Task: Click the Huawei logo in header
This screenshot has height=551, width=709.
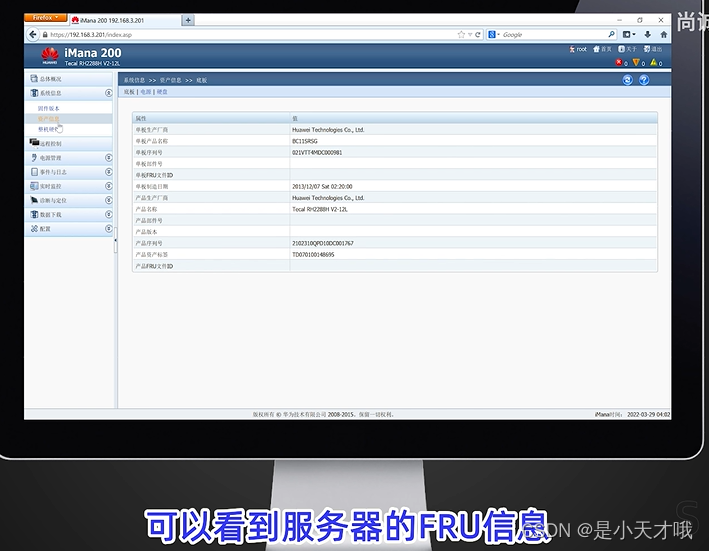Action: [x=50, y=56]
